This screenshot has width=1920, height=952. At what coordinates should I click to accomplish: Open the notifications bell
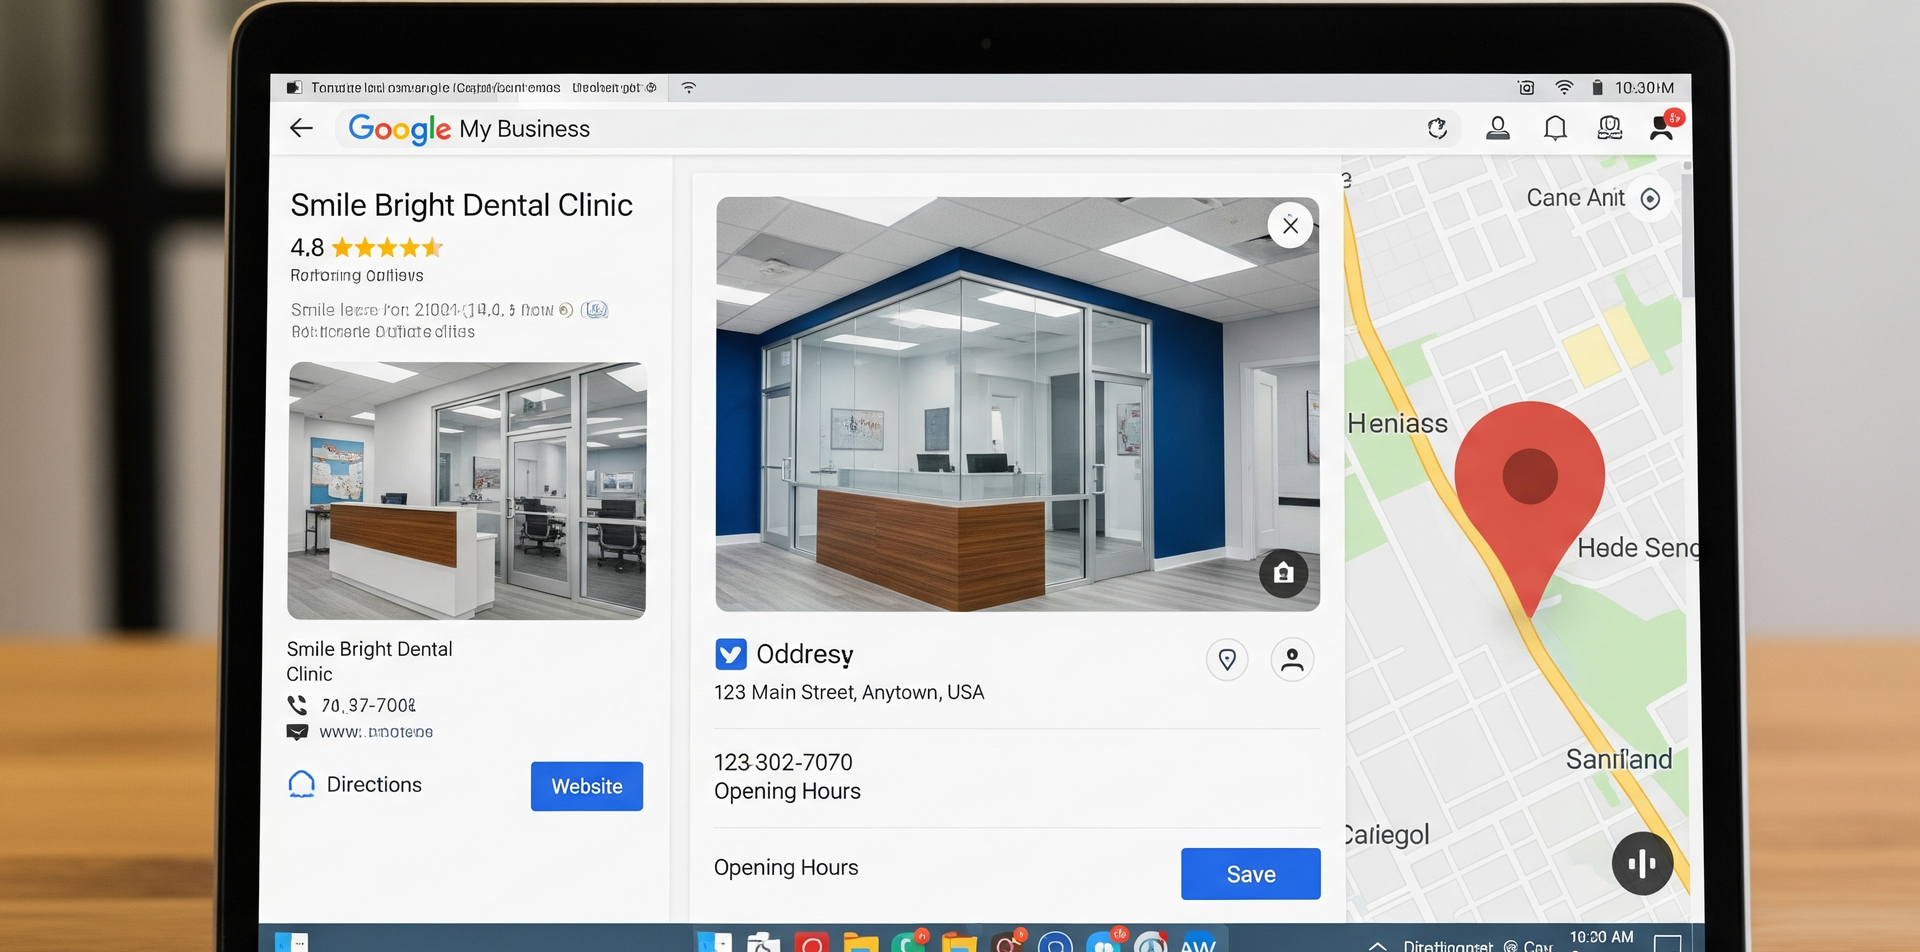pos(1555,128)
